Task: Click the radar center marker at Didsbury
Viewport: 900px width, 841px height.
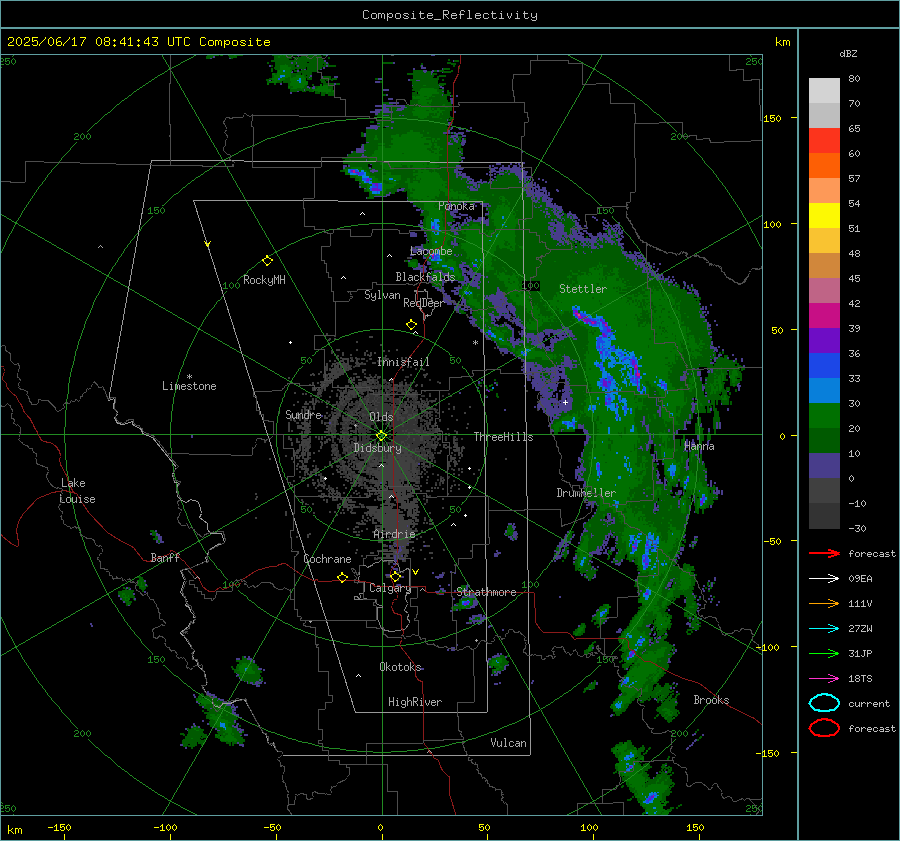Action: 381,436
